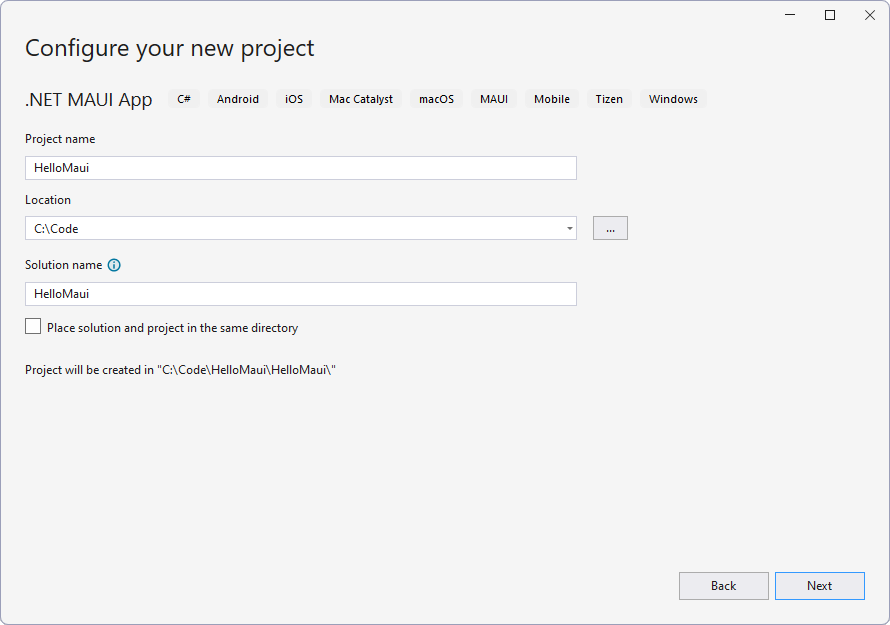The image size is (890, 625).
Task: Go Back to template selection
Action: pyautogui.click(x=723, y=586)
